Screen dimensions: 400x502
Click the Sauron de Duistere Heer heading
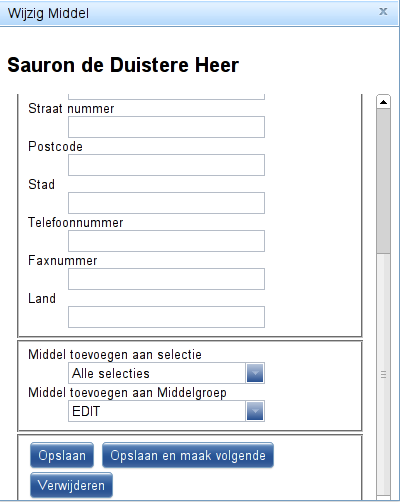tap(123, 65)
